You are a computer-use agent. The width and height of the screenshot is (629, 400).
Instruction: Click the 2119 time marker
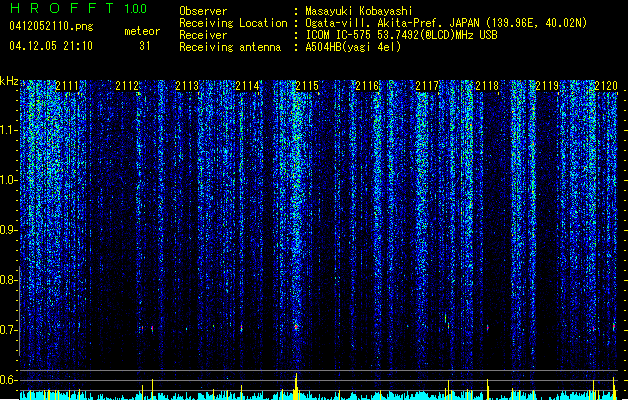(547, 86)
